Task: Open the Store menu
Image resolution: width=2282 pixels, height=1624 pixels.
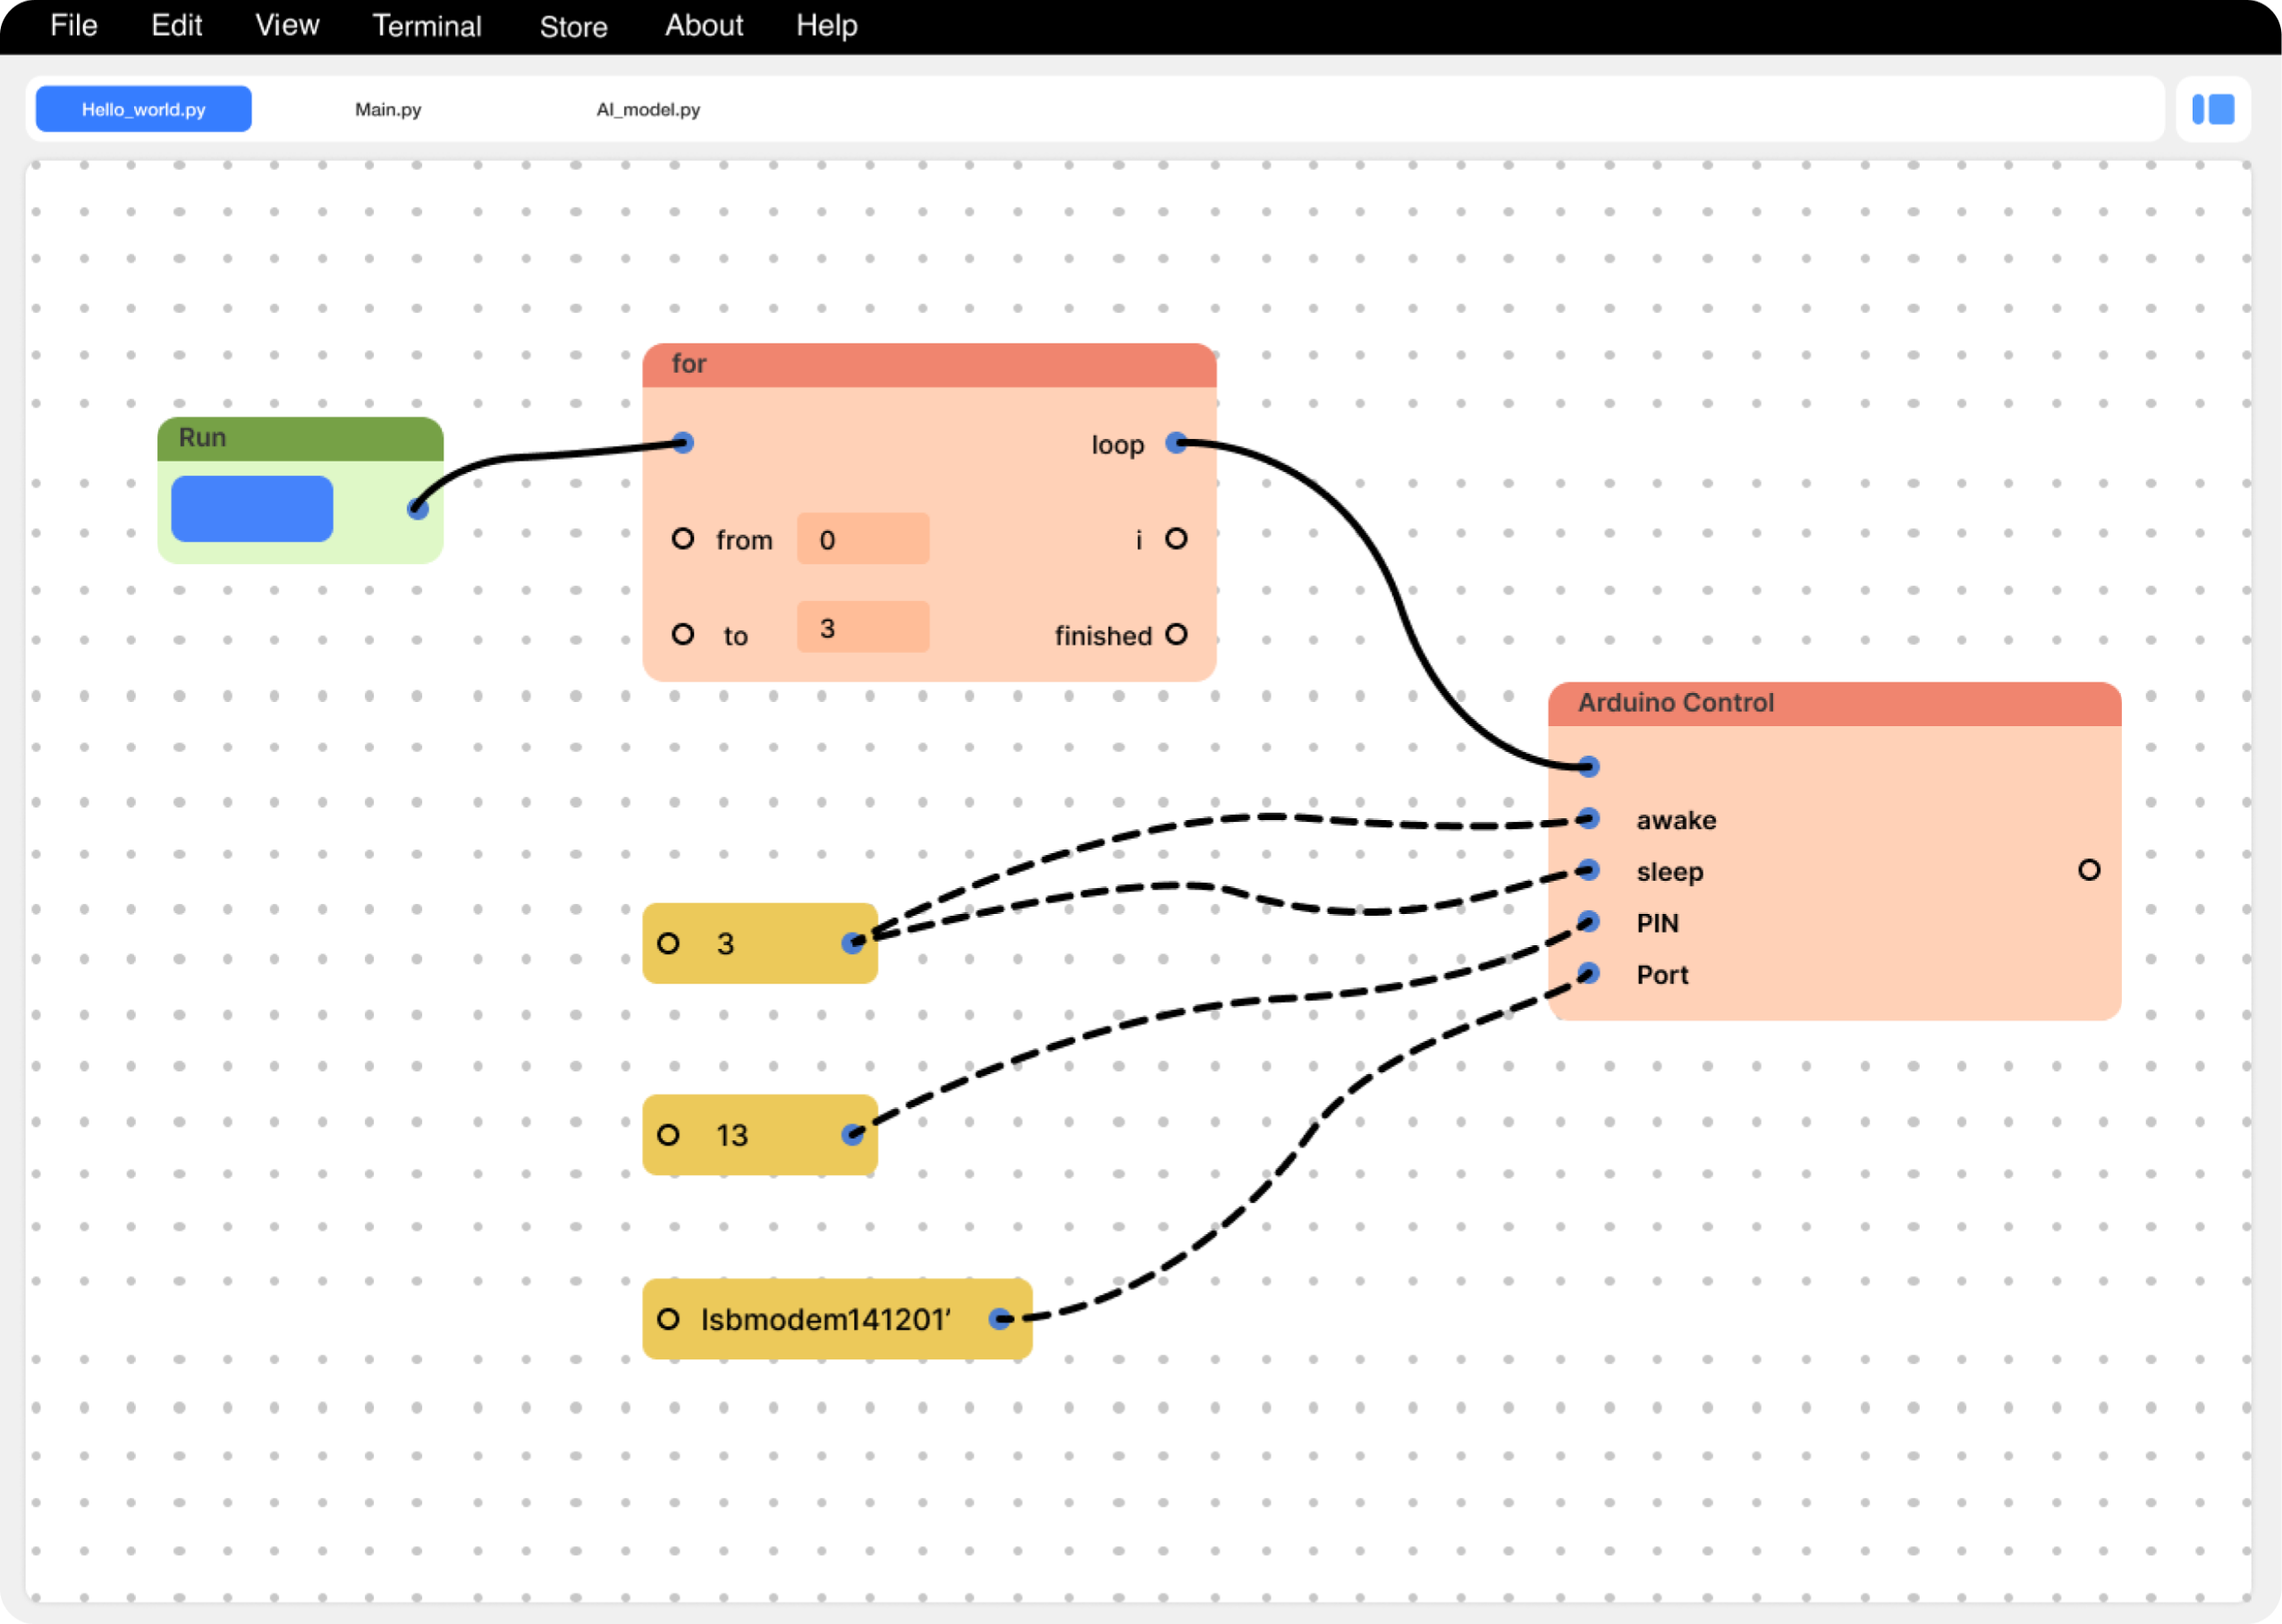Action: coord(573,26)
